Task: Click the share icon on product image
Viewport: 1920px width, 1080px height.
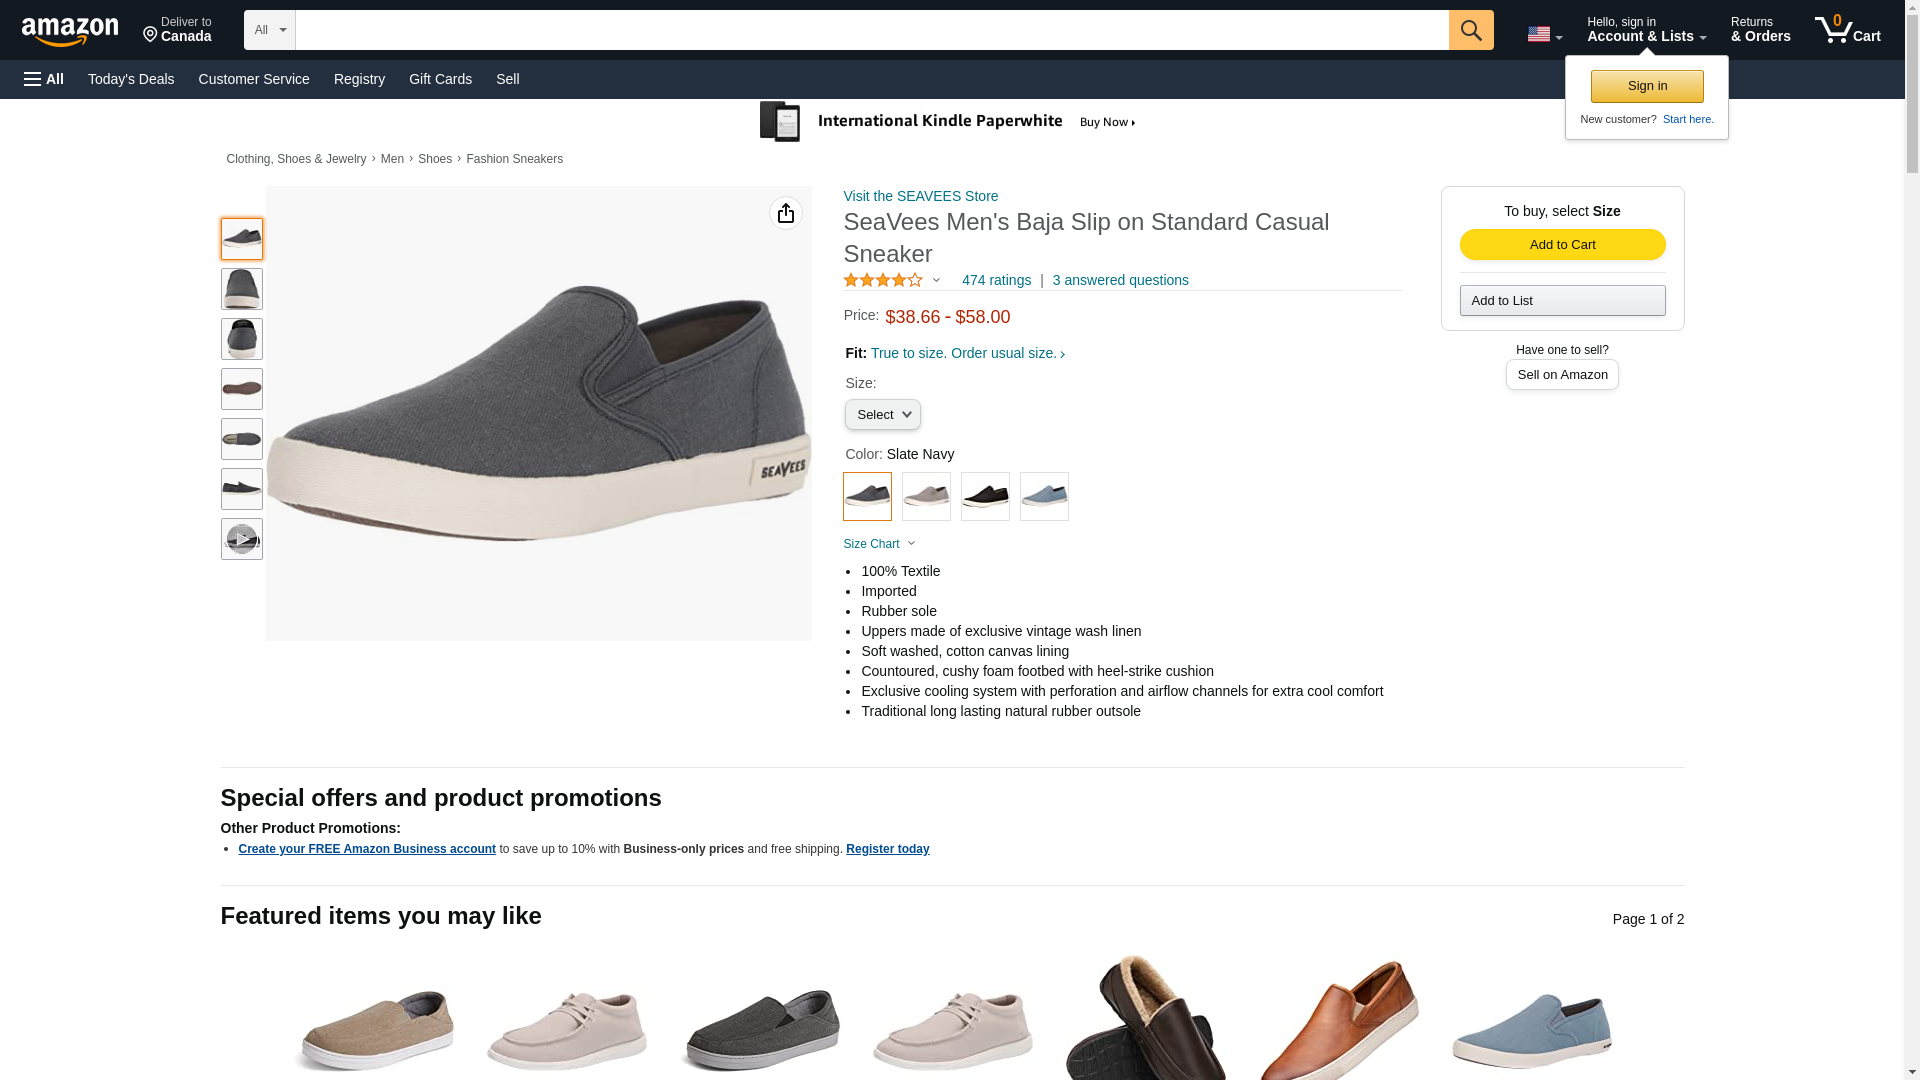Action: (x=786, y=213)
